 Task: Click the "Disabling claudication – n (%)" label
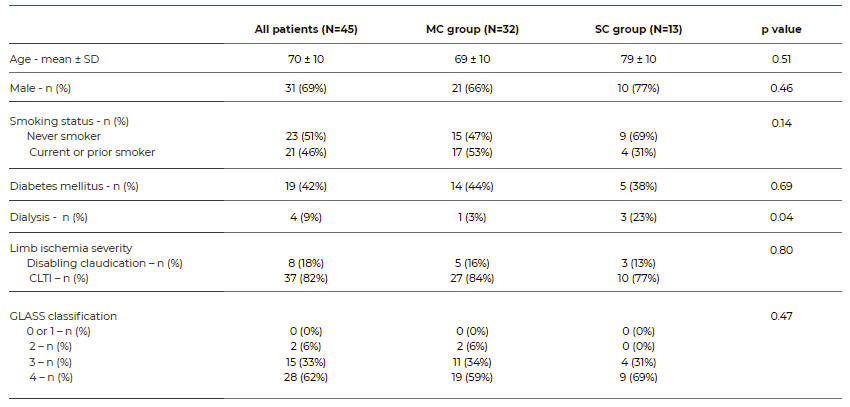coord(105,263)
